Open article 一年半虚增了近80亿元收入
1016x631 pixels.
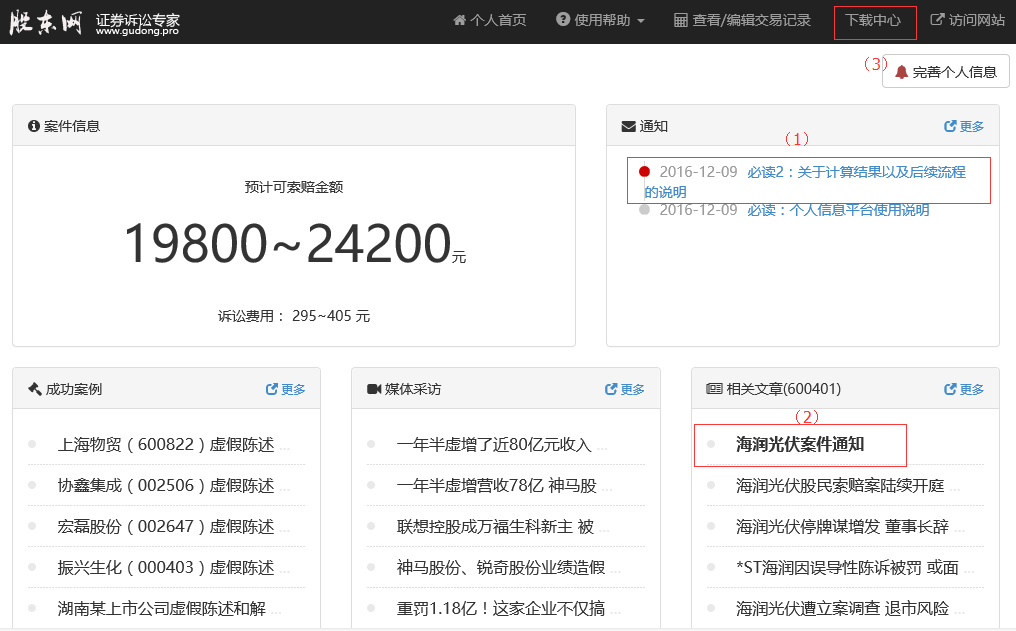click(x=494, y=445)
